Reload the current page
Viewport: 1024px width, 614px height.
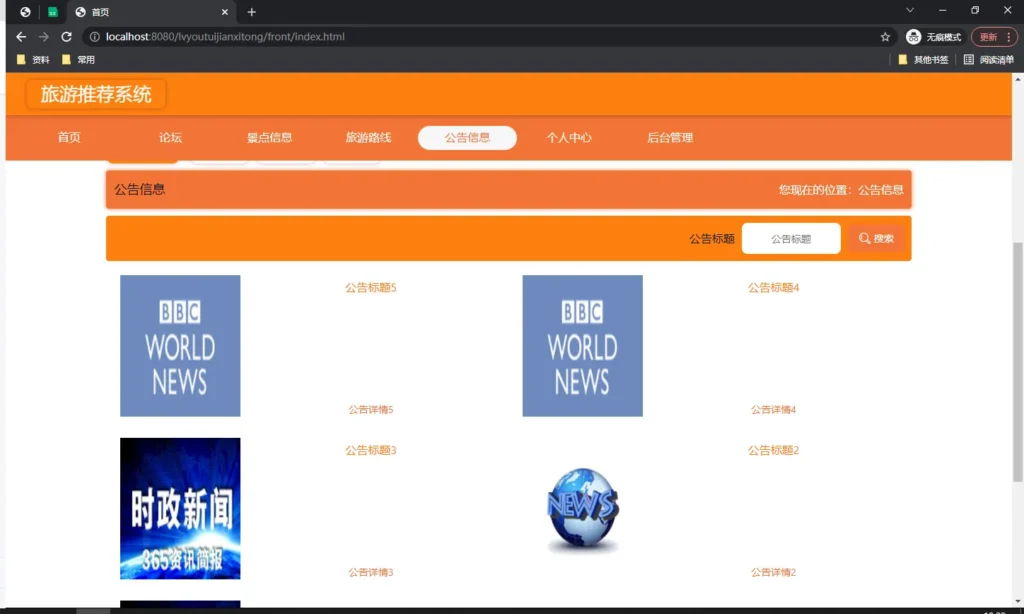[66, 36]
